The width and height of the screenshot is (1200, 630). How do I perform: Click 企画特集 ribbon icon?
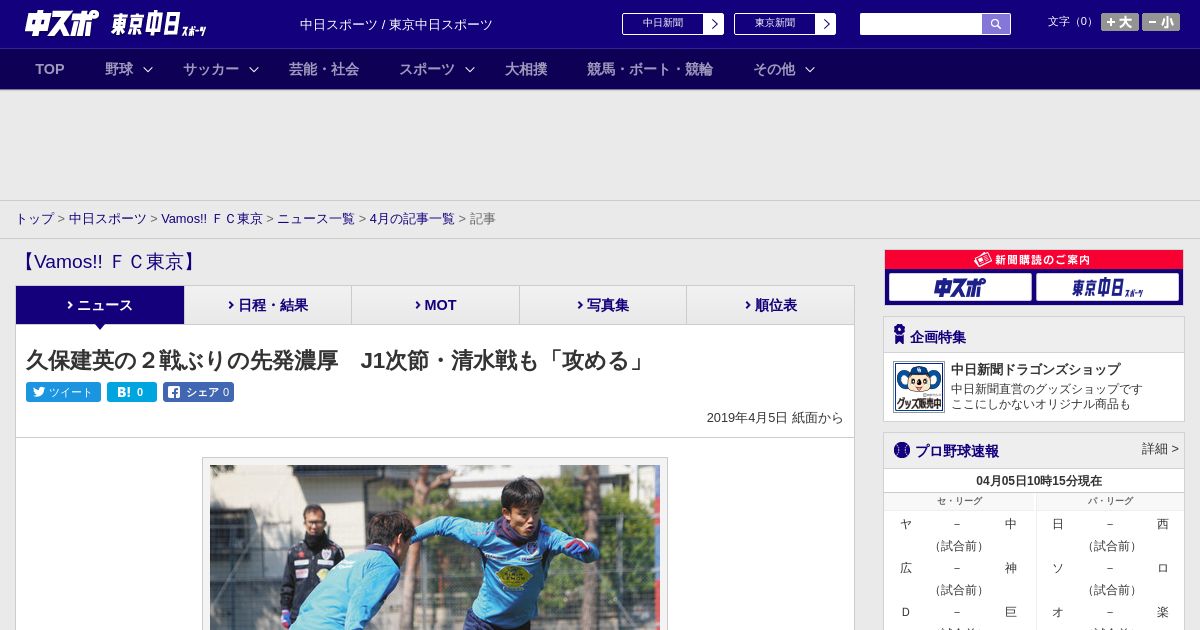click(899, 335)
